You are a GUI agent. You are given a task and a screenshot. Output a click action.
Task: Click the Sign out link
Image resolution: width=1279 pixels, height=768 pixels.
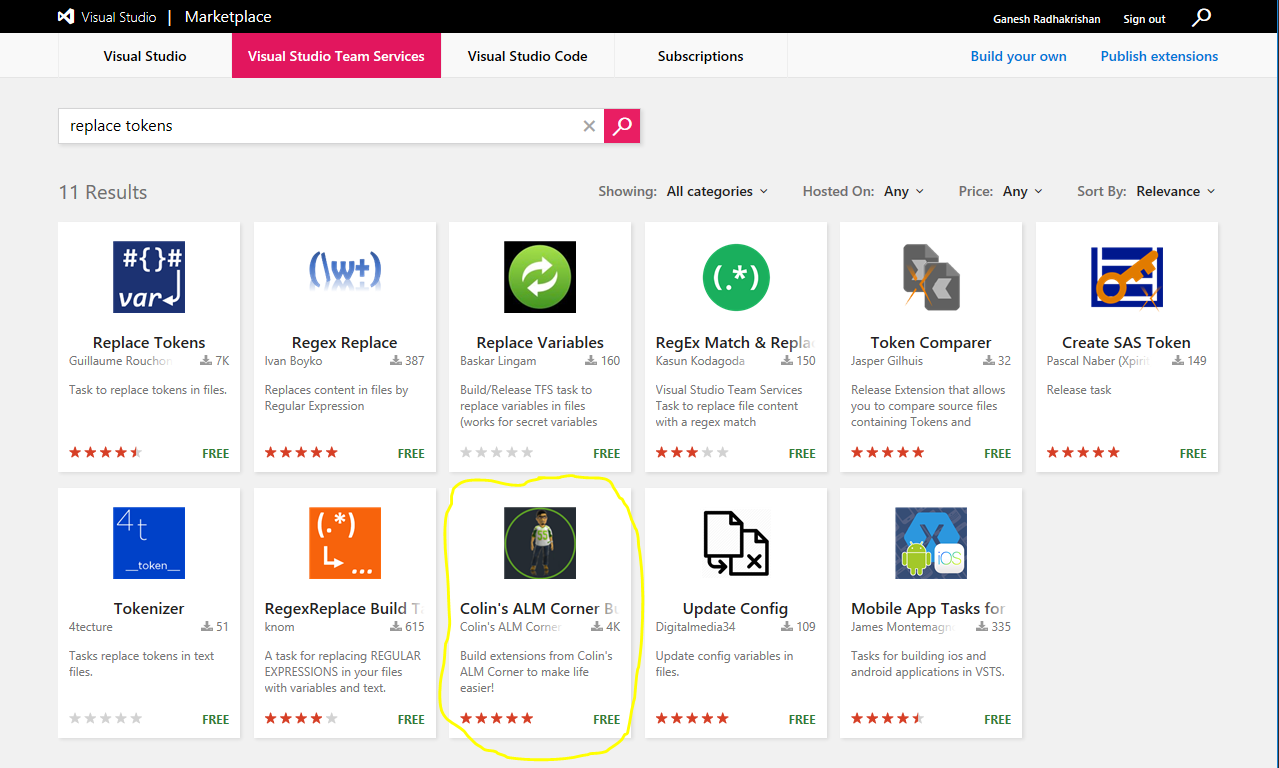(1144, 19)
